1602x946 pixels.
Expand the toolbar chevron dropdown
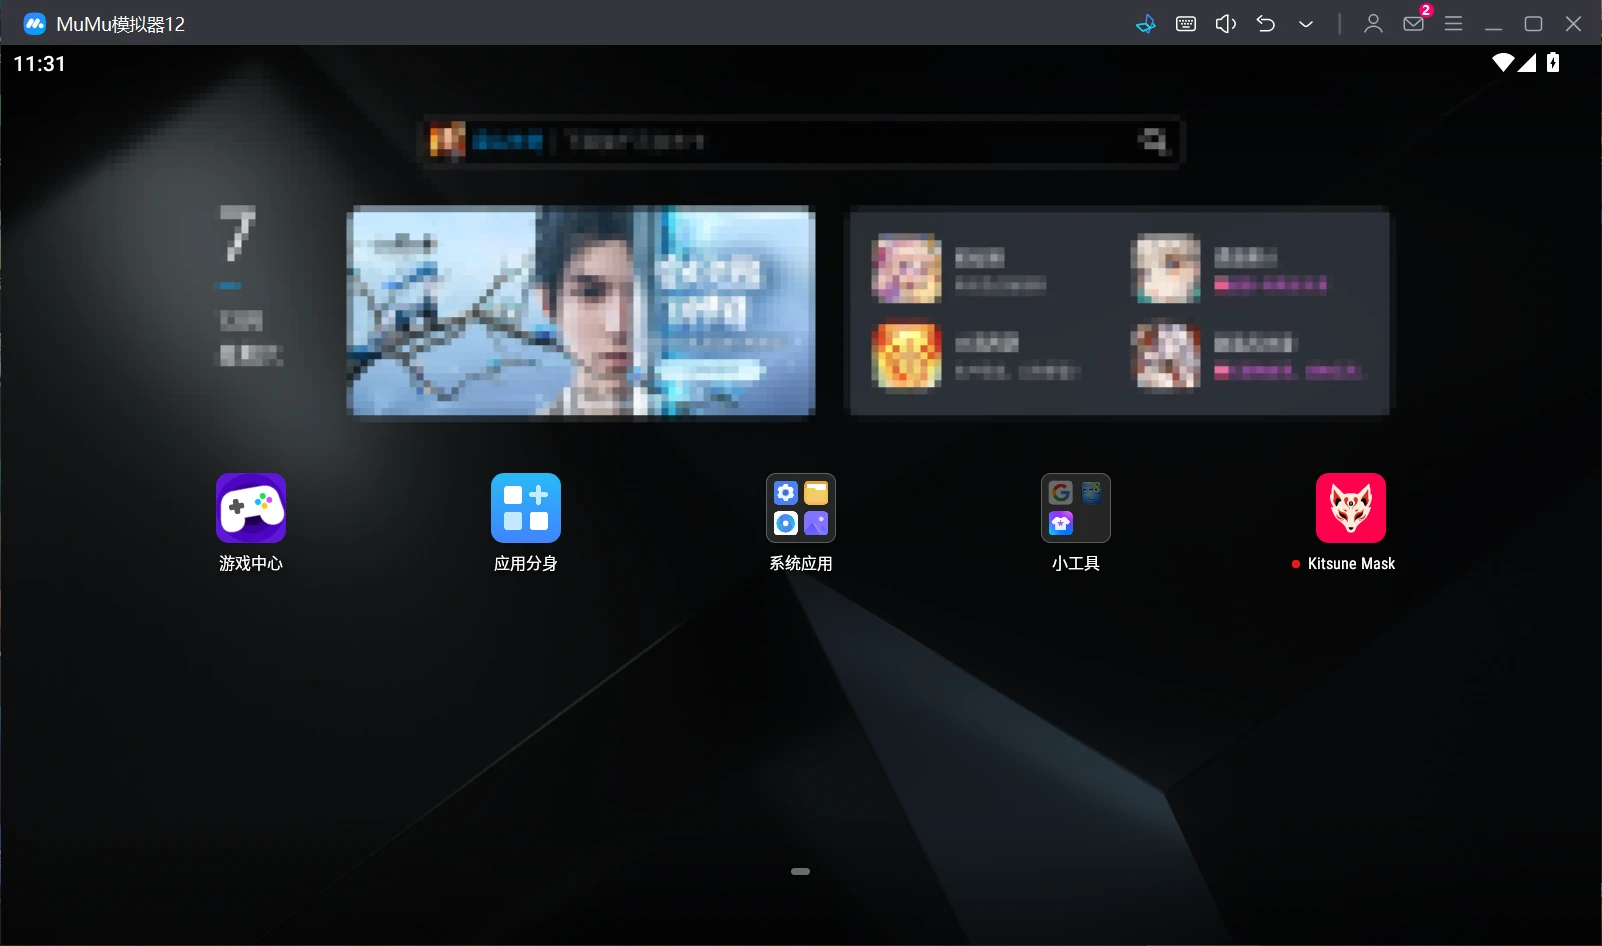[1306, 24]
